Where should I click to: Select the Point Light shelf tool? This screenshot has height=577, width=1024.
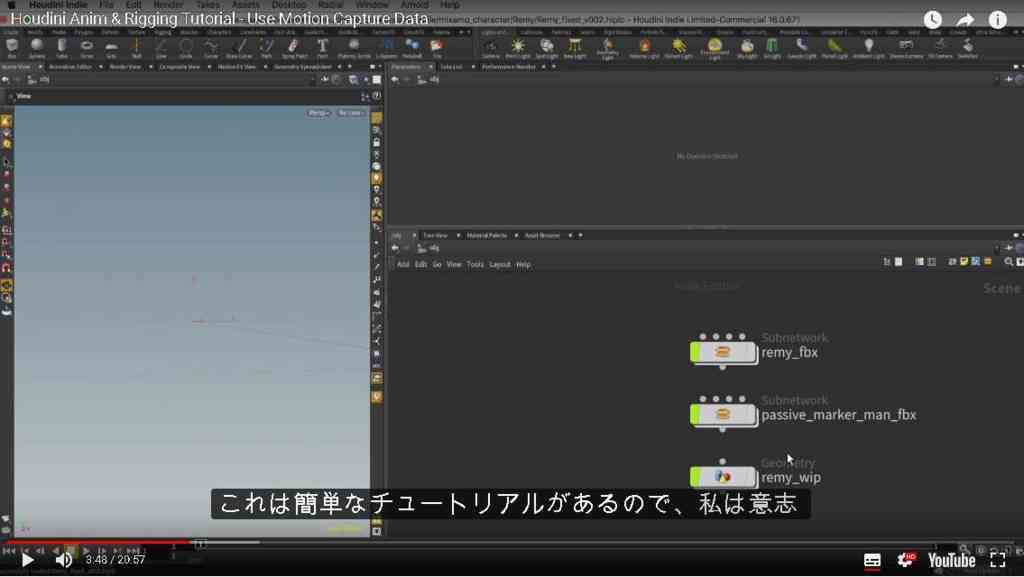pyautogui.click(x=518, y=46)
